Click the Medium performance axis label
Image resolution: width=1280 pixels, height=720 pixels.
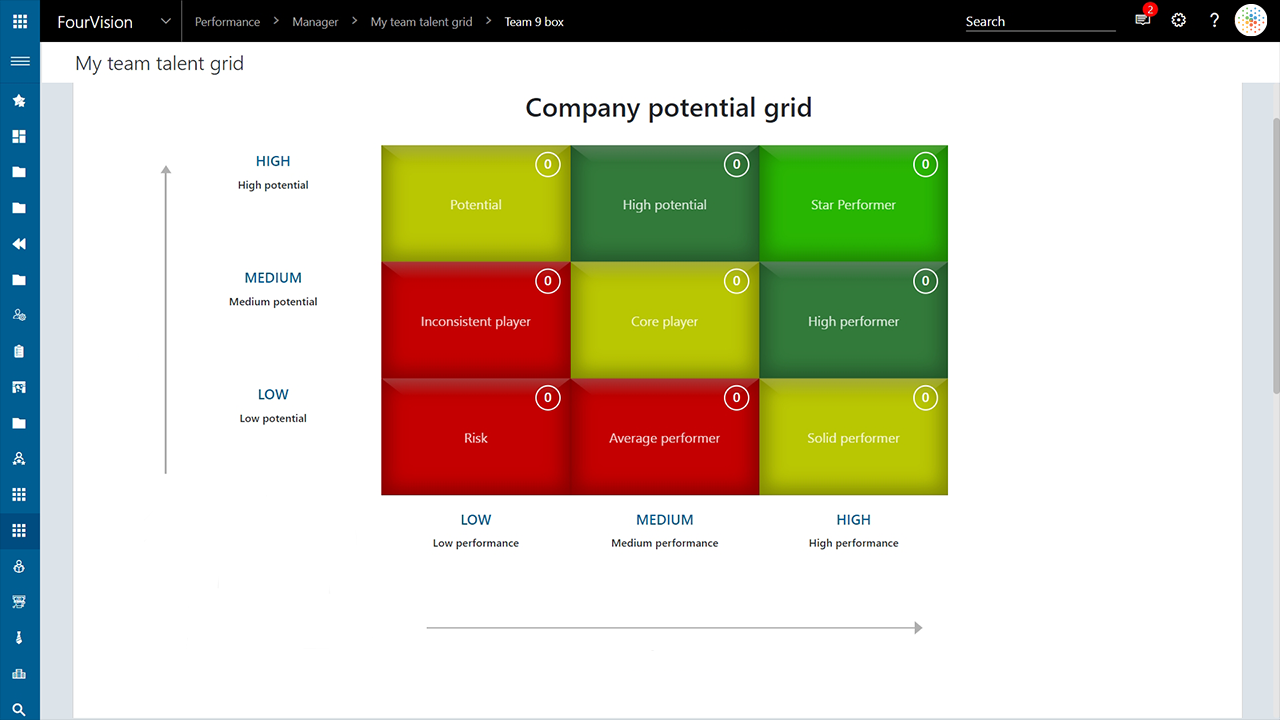[x=665, y=543]
